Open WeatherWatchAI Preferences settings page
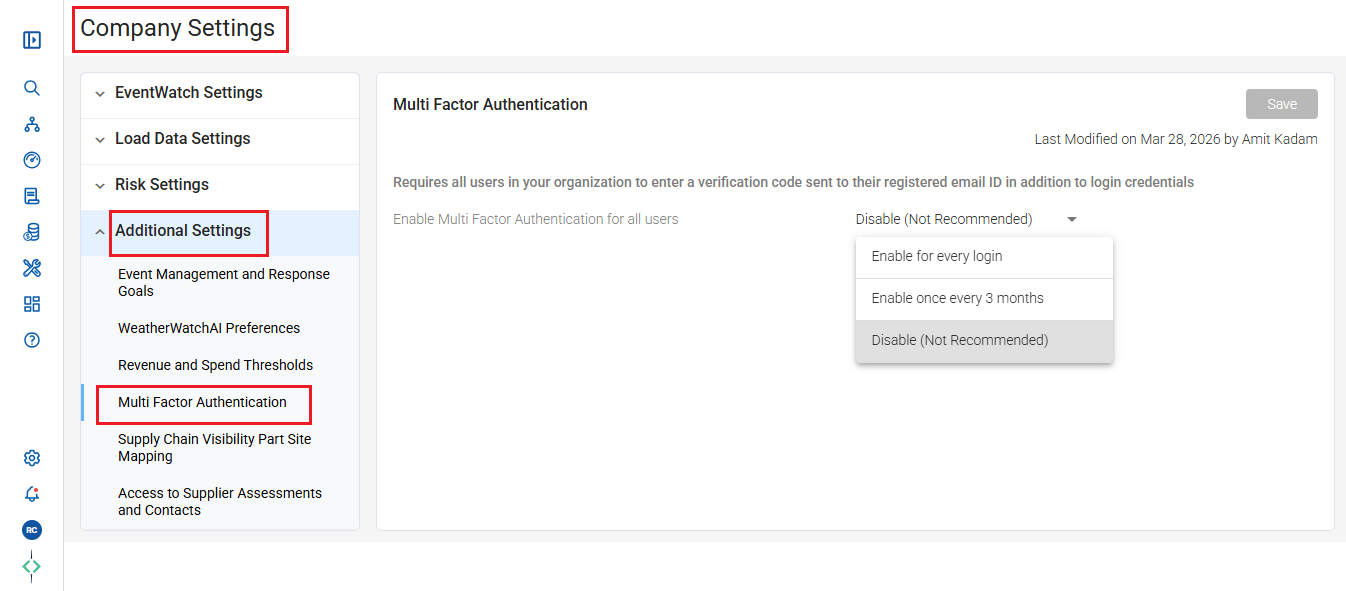This screenshot has height=591, width=1346. tap(209, 328)
